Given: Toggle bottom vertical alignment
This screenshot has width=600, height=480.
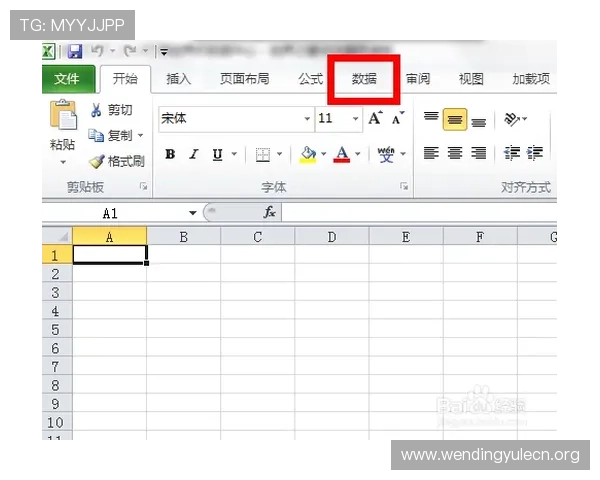Looking at the screenshot, I should [x=479, y=122].
